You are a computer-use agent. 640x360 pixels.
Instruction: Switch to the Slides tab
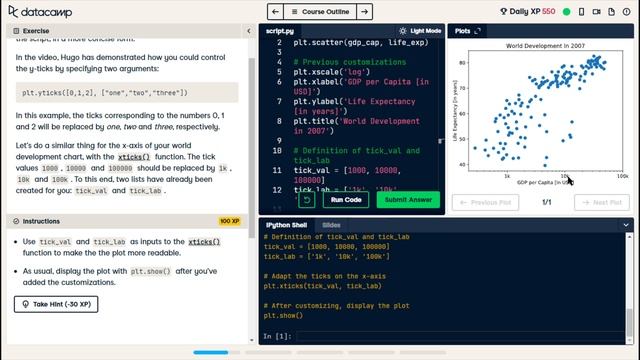[x=331, y=225]
